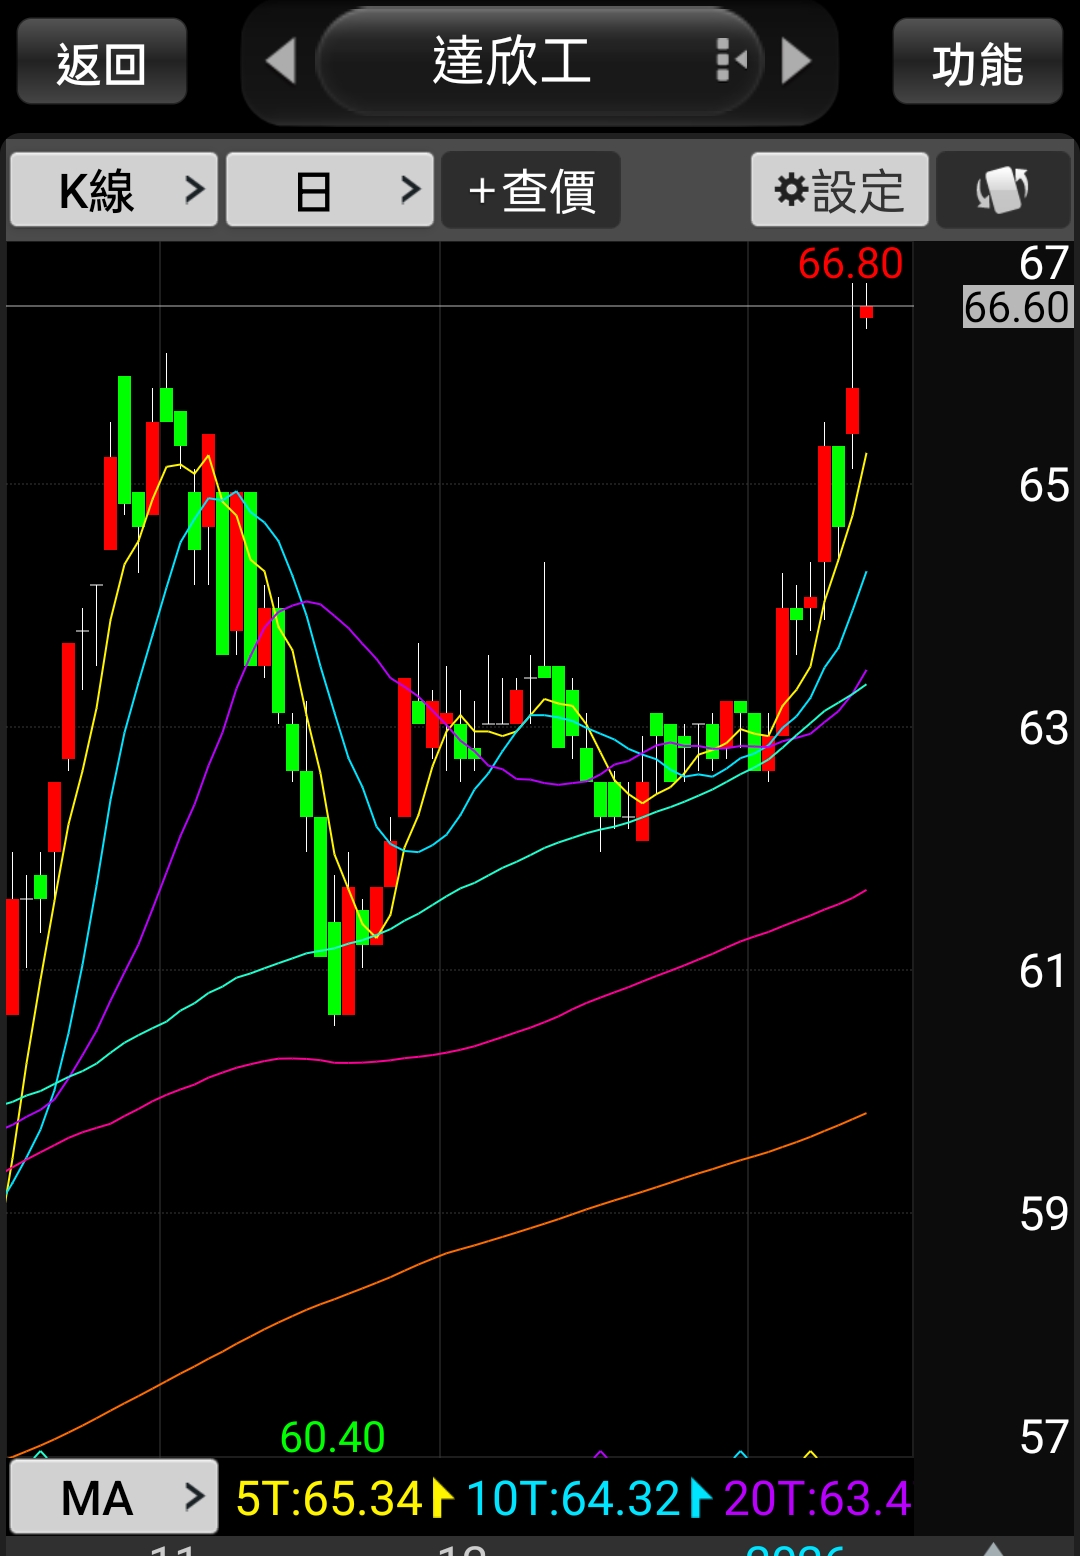Tap the +查價 price lookup button
This screenshot has width=1080, height=1556.
pos(531,190)
